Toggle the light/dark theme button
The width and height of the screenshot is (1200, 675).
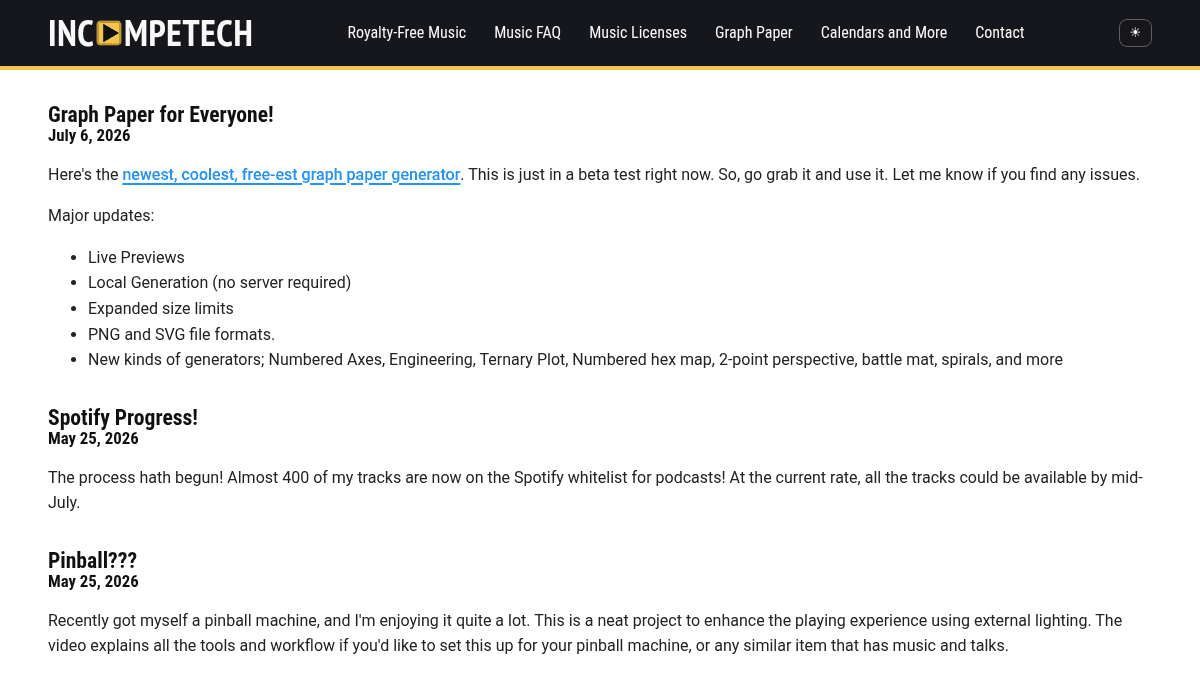point(1135,33)
